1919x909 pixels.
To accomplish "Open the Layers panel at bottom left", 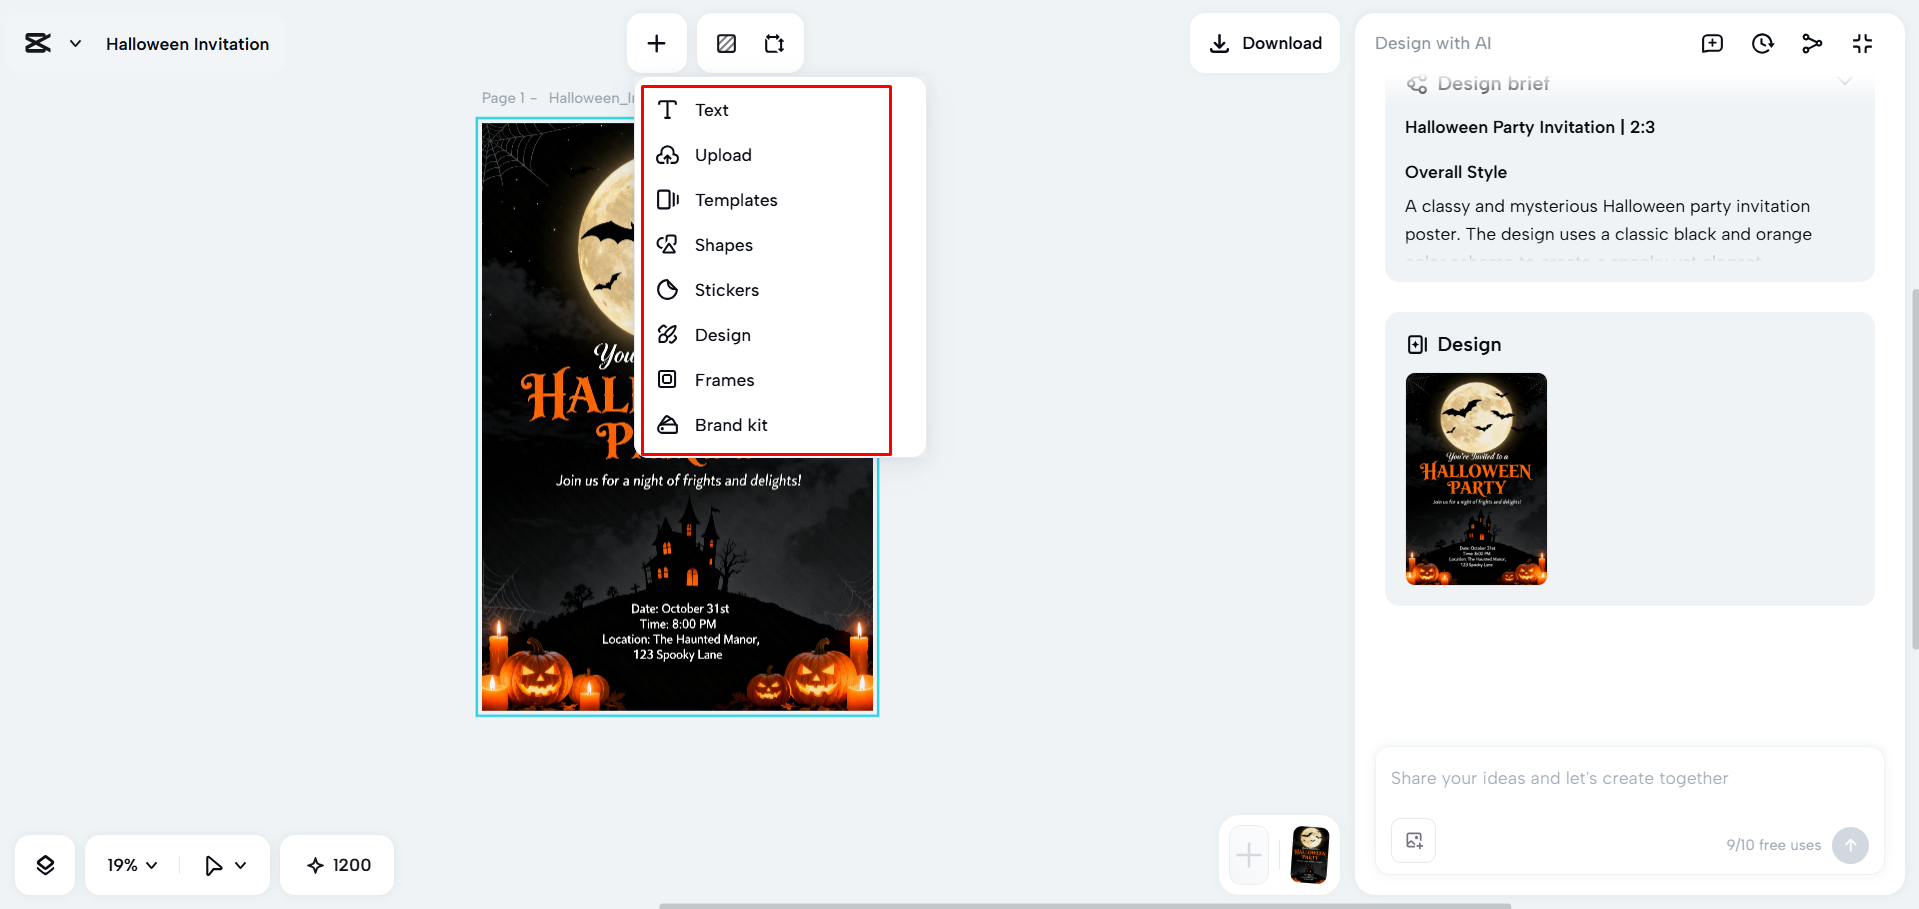I will pyautogui.click(x=45, y=865).
